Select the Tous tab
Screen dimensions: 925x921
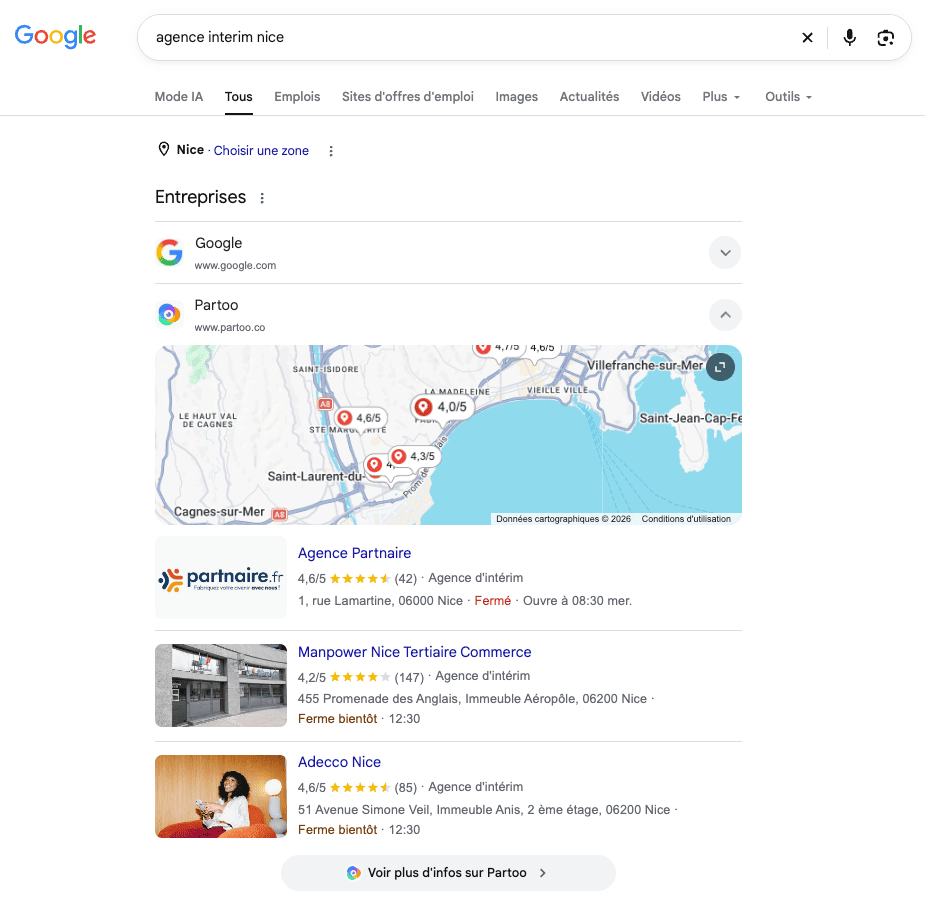(x=238, y=97)
